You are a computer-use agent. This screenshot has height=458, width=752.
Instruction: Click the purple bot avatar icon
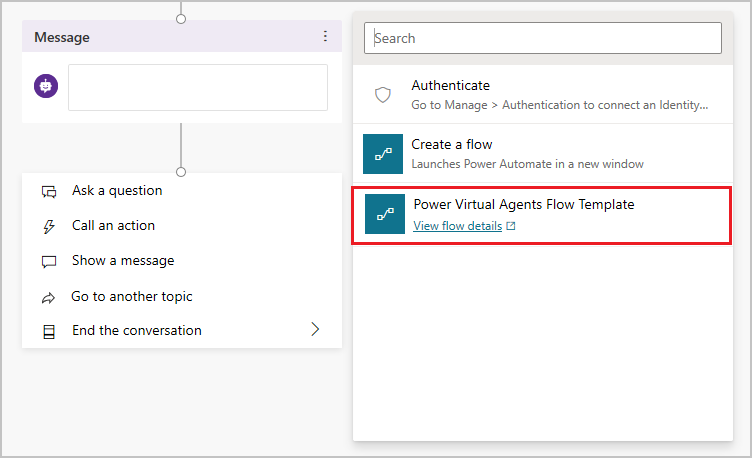tap(46, 86)
